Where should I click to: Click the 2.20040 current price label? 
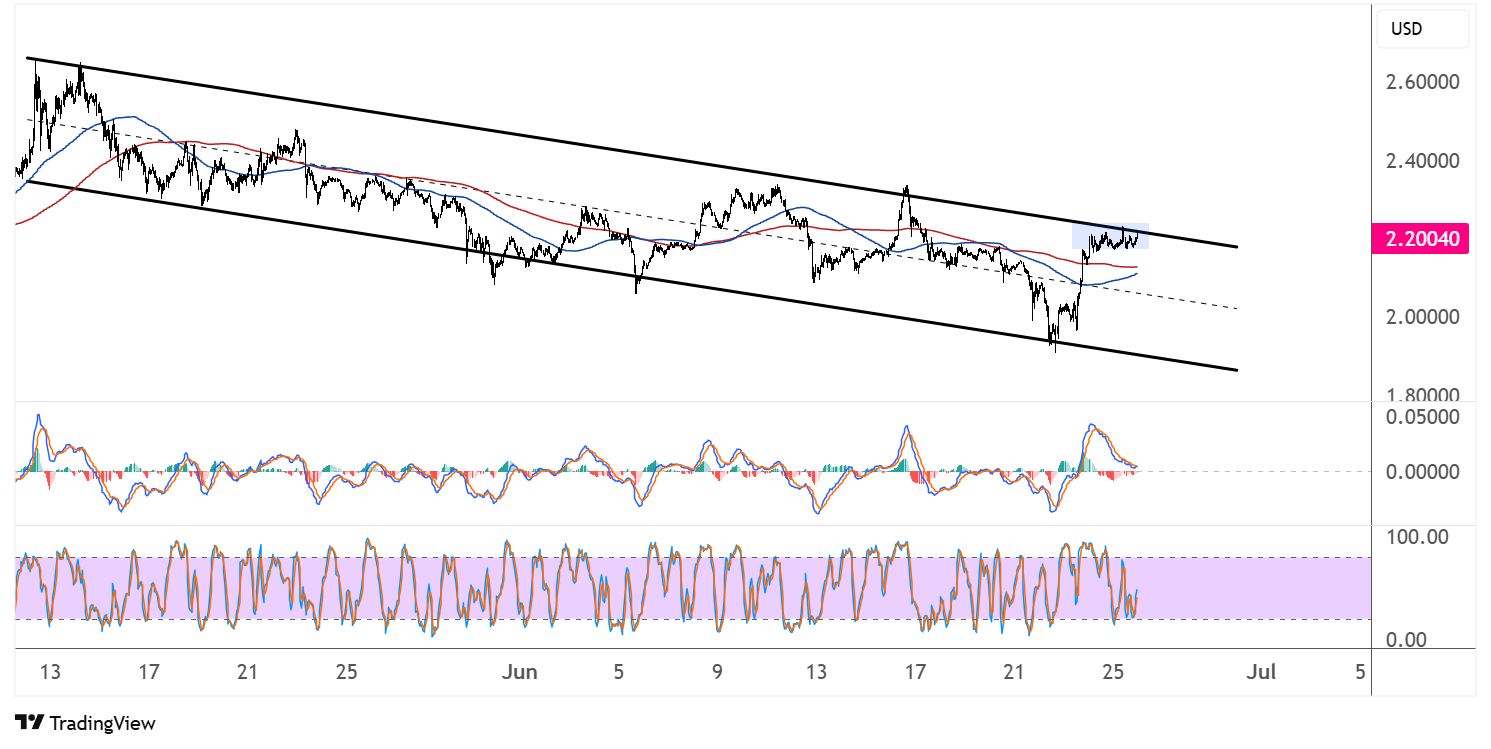pyautogui.click(x=1421, y=239)
